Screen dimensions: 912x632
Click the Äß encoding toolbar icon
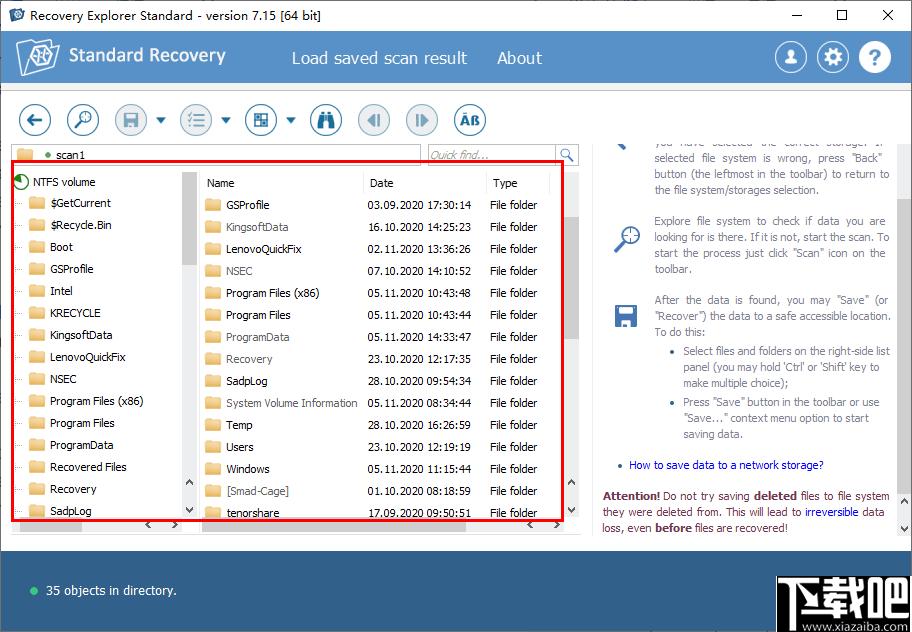(x=469, y=120)
